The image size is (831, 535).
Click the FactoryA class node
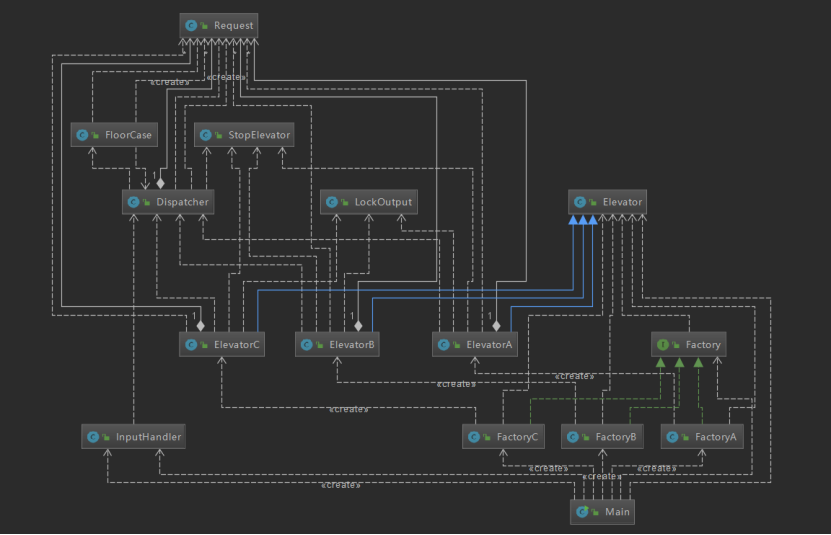pyautogui.click(x=702, y=437)
